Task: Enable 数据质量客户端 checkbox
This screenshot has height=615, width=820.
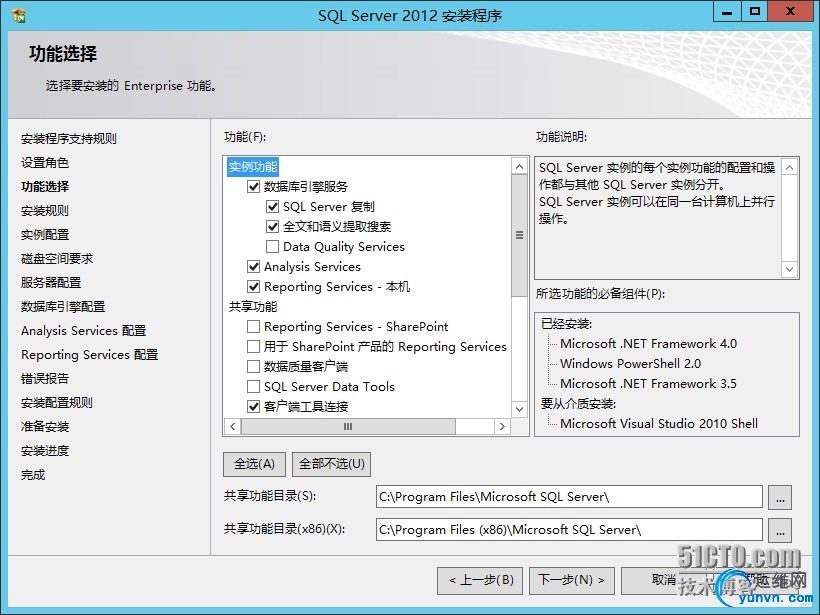Action: (x=253, y=367)
